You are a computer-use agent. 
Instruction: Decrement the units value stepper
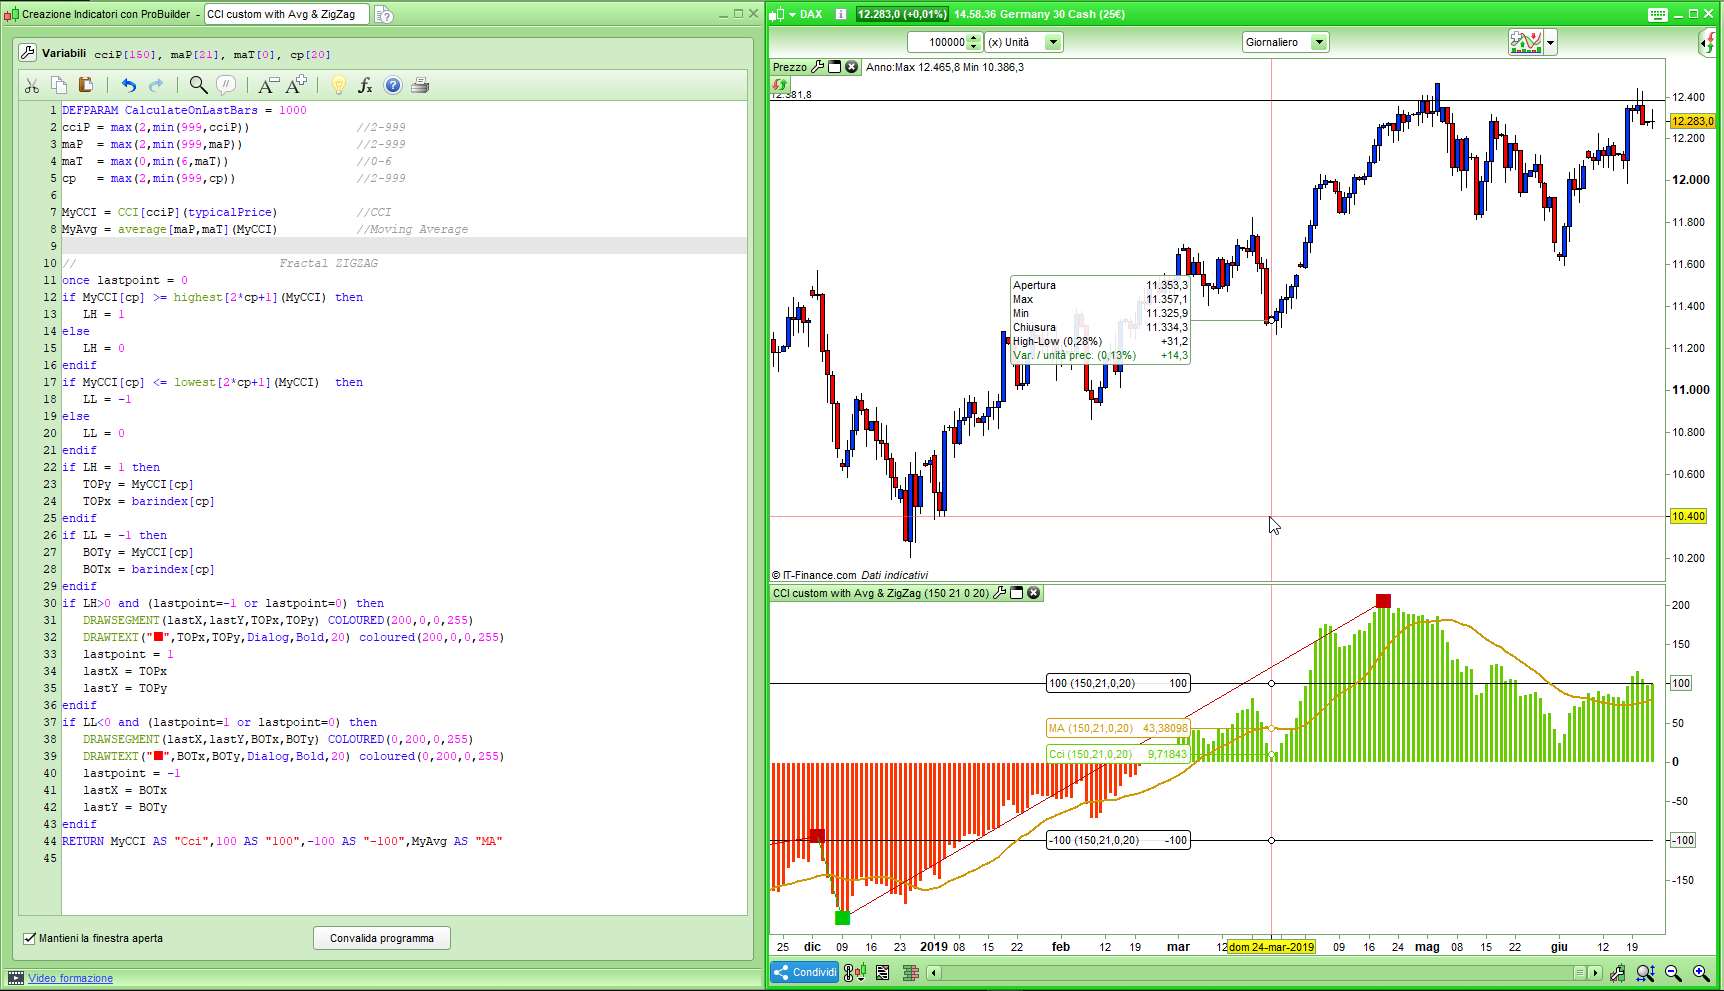pyautogui.click(x=975, y=47)
